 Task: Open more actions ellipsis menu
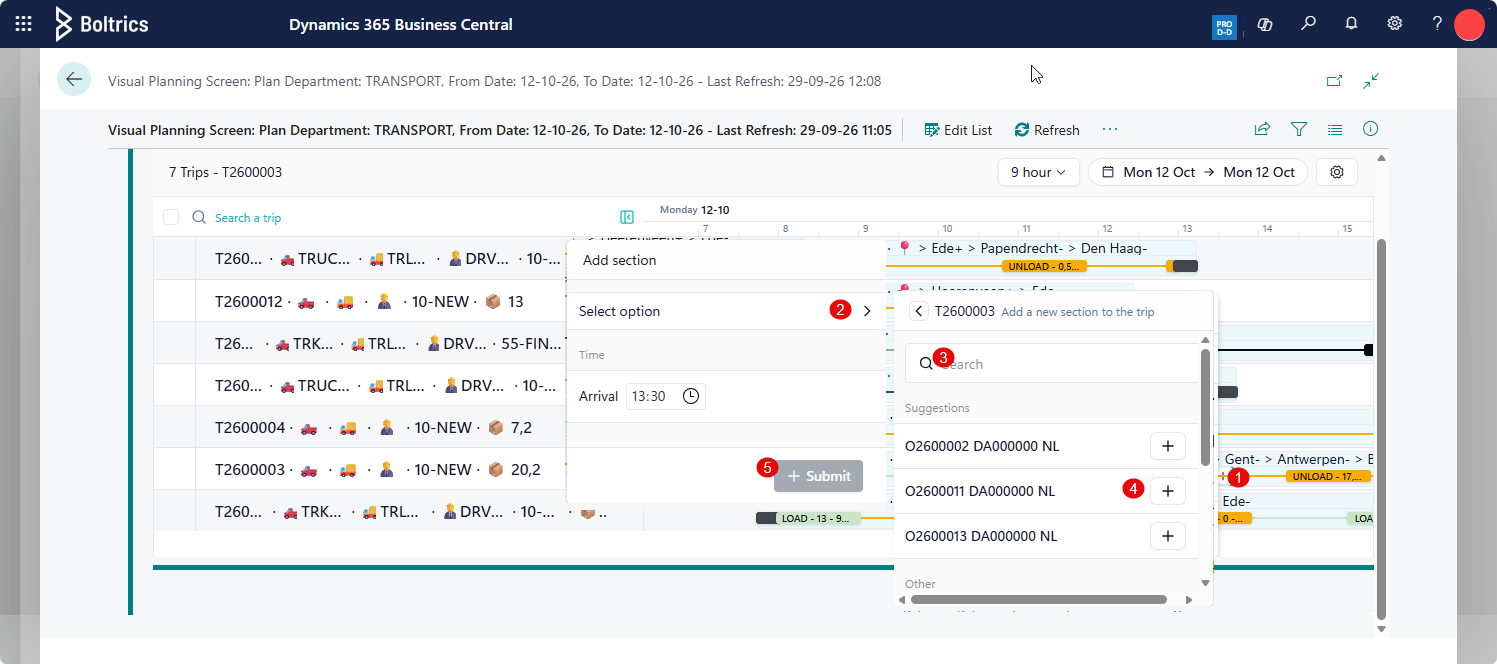coord(1110,129)
